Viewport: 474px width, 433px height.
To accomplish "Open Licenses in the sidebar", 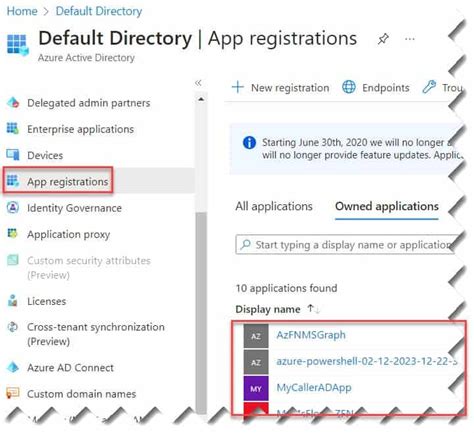I will point(47,301).
